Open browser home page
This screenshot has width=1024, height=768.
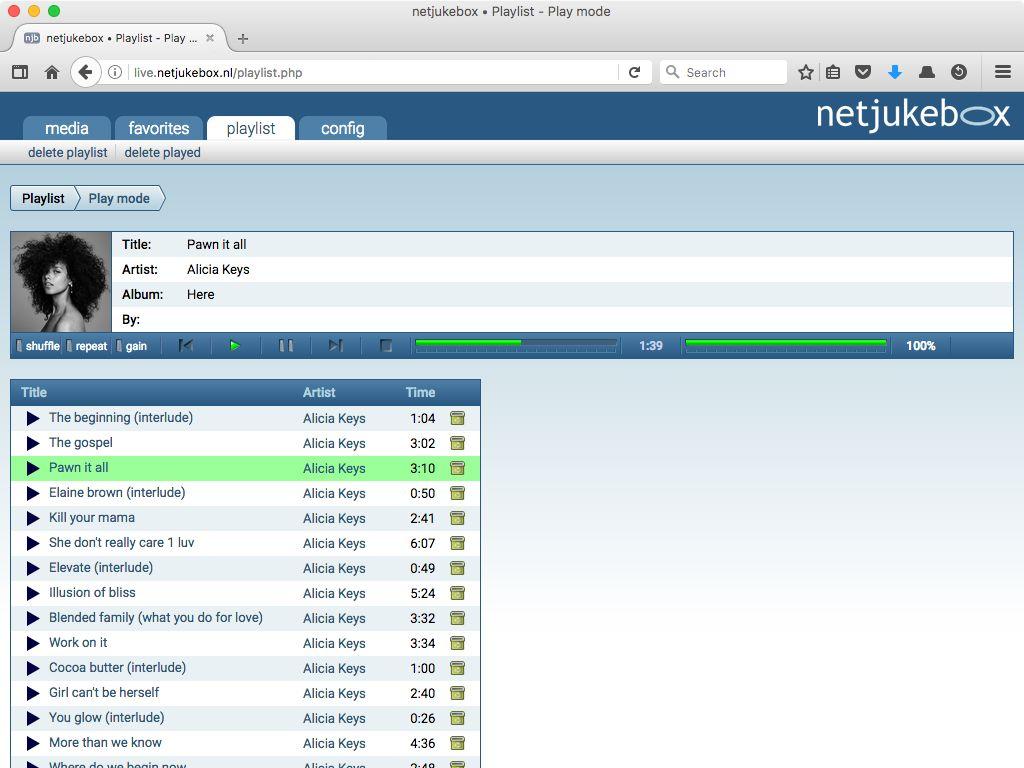coord(52,72)
